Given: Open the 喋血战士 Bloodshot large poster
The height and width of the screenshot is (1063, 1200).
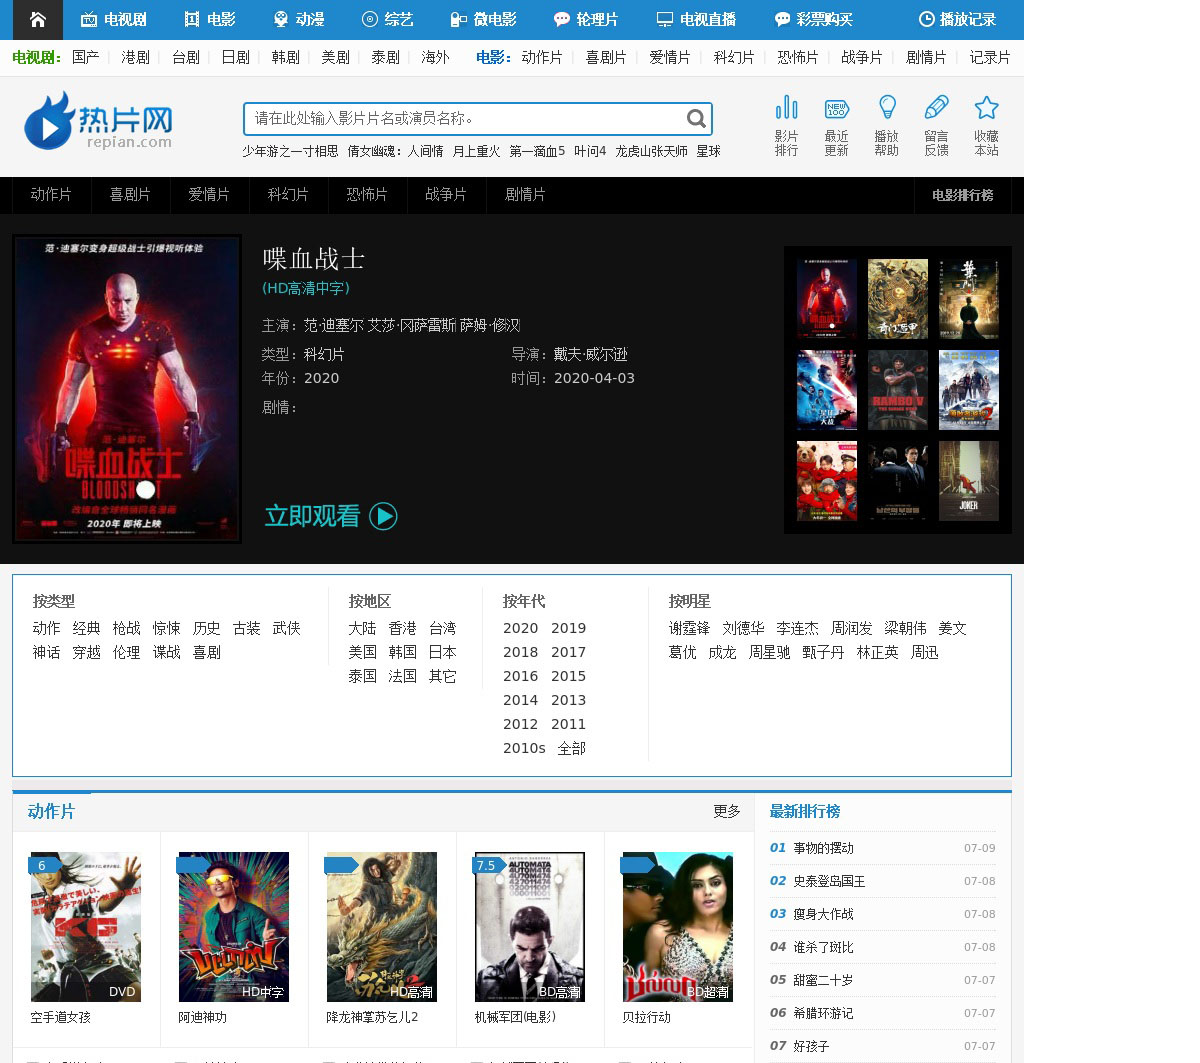Looking at the screenshot, I should 127,389.
